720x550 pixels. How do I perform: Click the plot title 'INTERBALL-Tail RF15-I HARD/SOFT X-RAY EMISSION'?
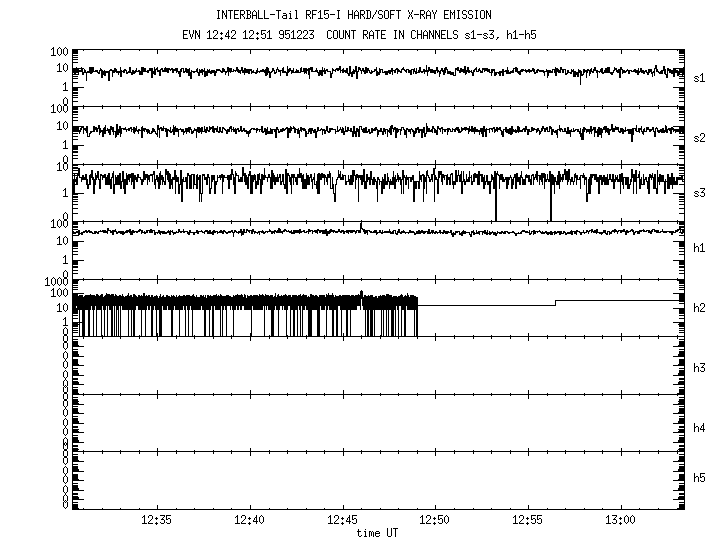click(x=353, y=15)
